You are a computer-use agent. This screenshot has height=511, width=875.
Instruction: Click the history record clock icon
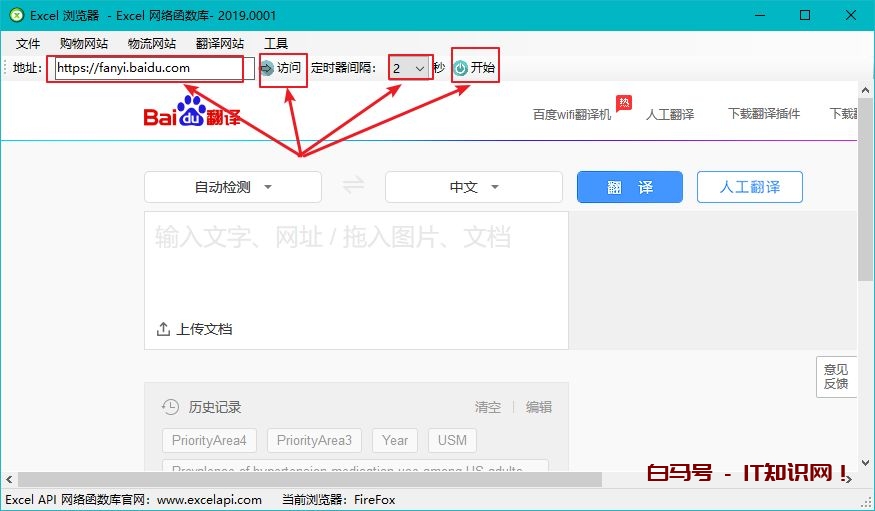[x=170, y=407]
